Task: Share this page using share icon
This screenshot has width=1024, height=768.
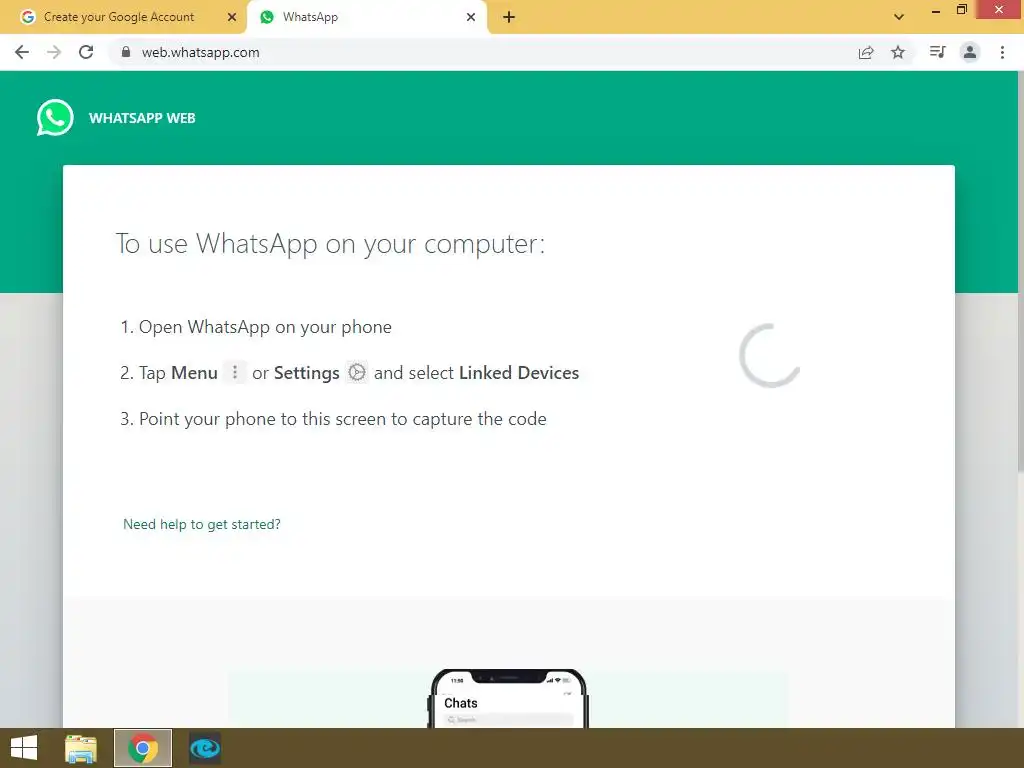Action: [x=866, y=52]
